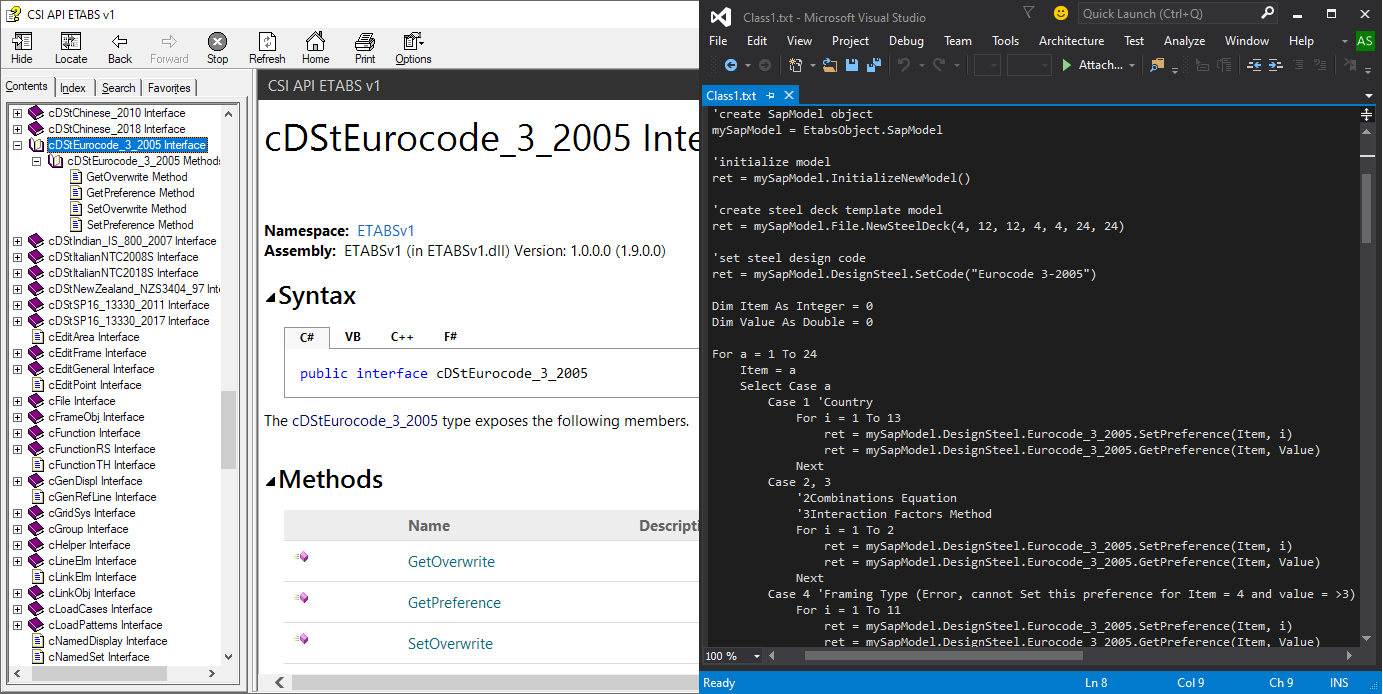Click the Navigate Backward arrow in Visual Studio

(731, 65)
